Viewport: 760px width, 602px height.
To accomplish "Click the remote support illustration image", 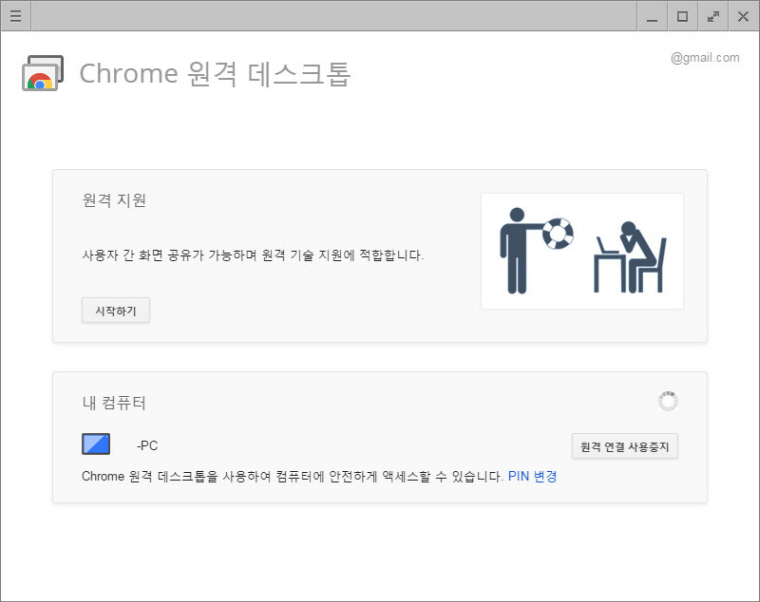I will [582, 251].
